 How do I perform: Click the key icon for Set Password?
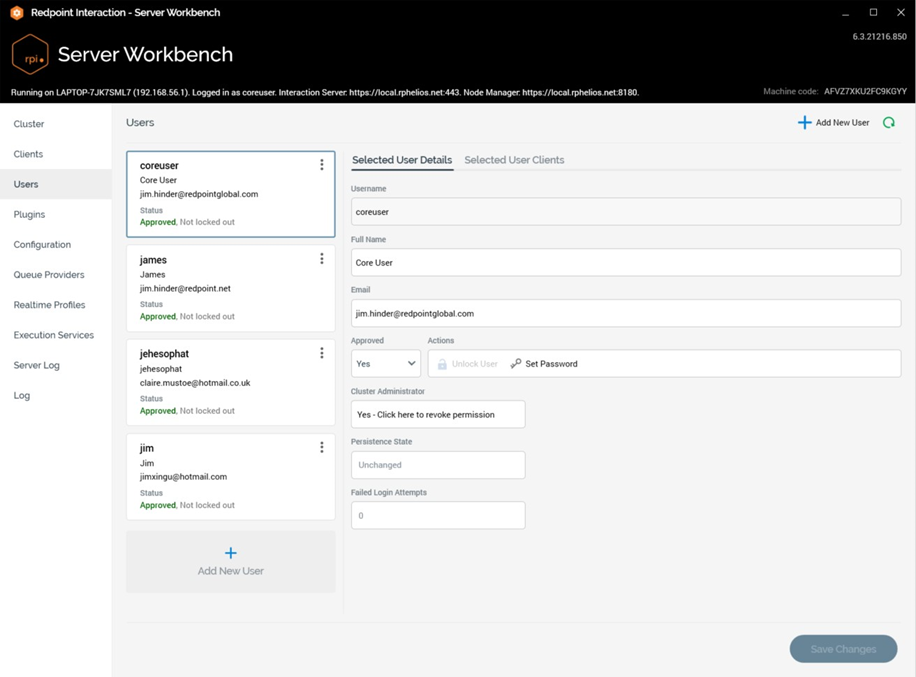point(516,364)
